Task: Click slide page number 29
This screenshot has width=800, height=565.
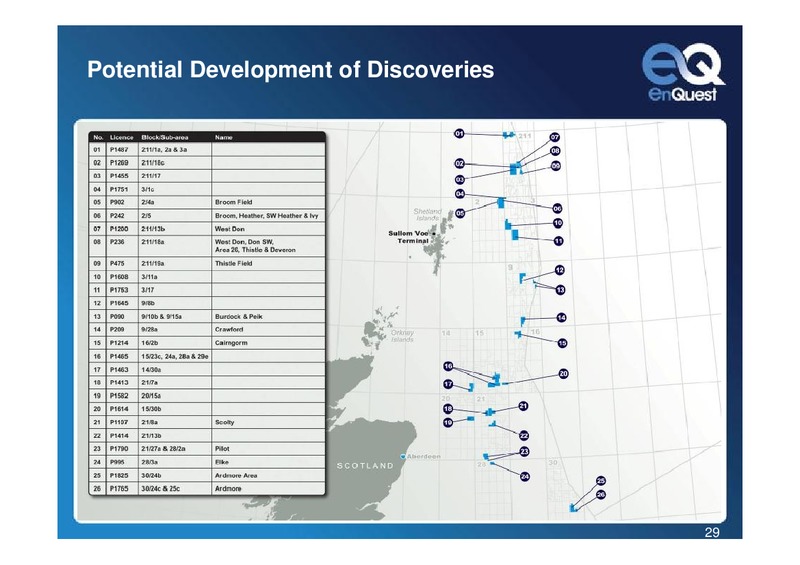Action: coord(712,532)
